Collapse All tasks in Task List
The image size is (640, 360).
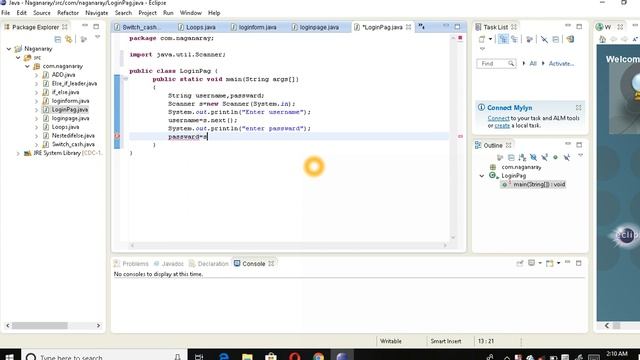[x=556, y=39]
